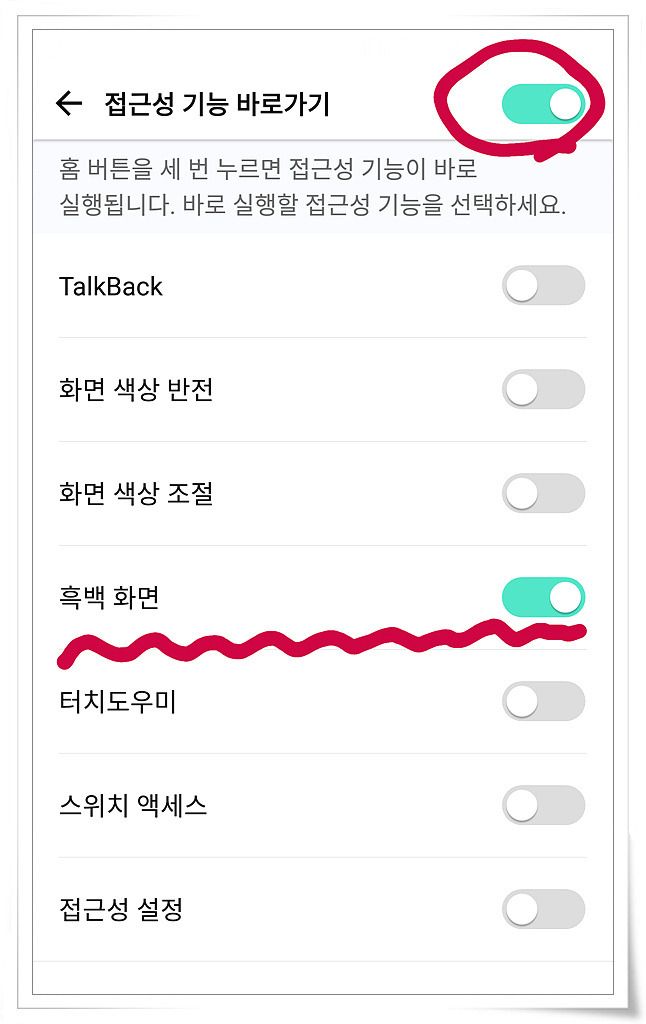Choose the 흑백 화면 row text
This screenshot has width=646, height=1024.
[109, 597]
